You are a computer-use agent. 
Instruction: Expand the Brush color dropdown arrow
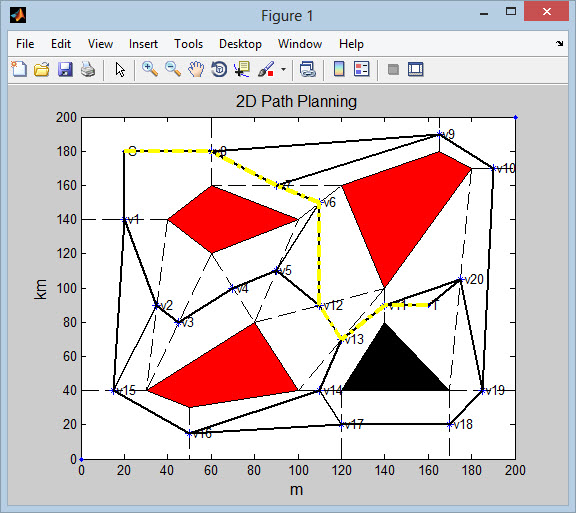click(x=283, y=69)
